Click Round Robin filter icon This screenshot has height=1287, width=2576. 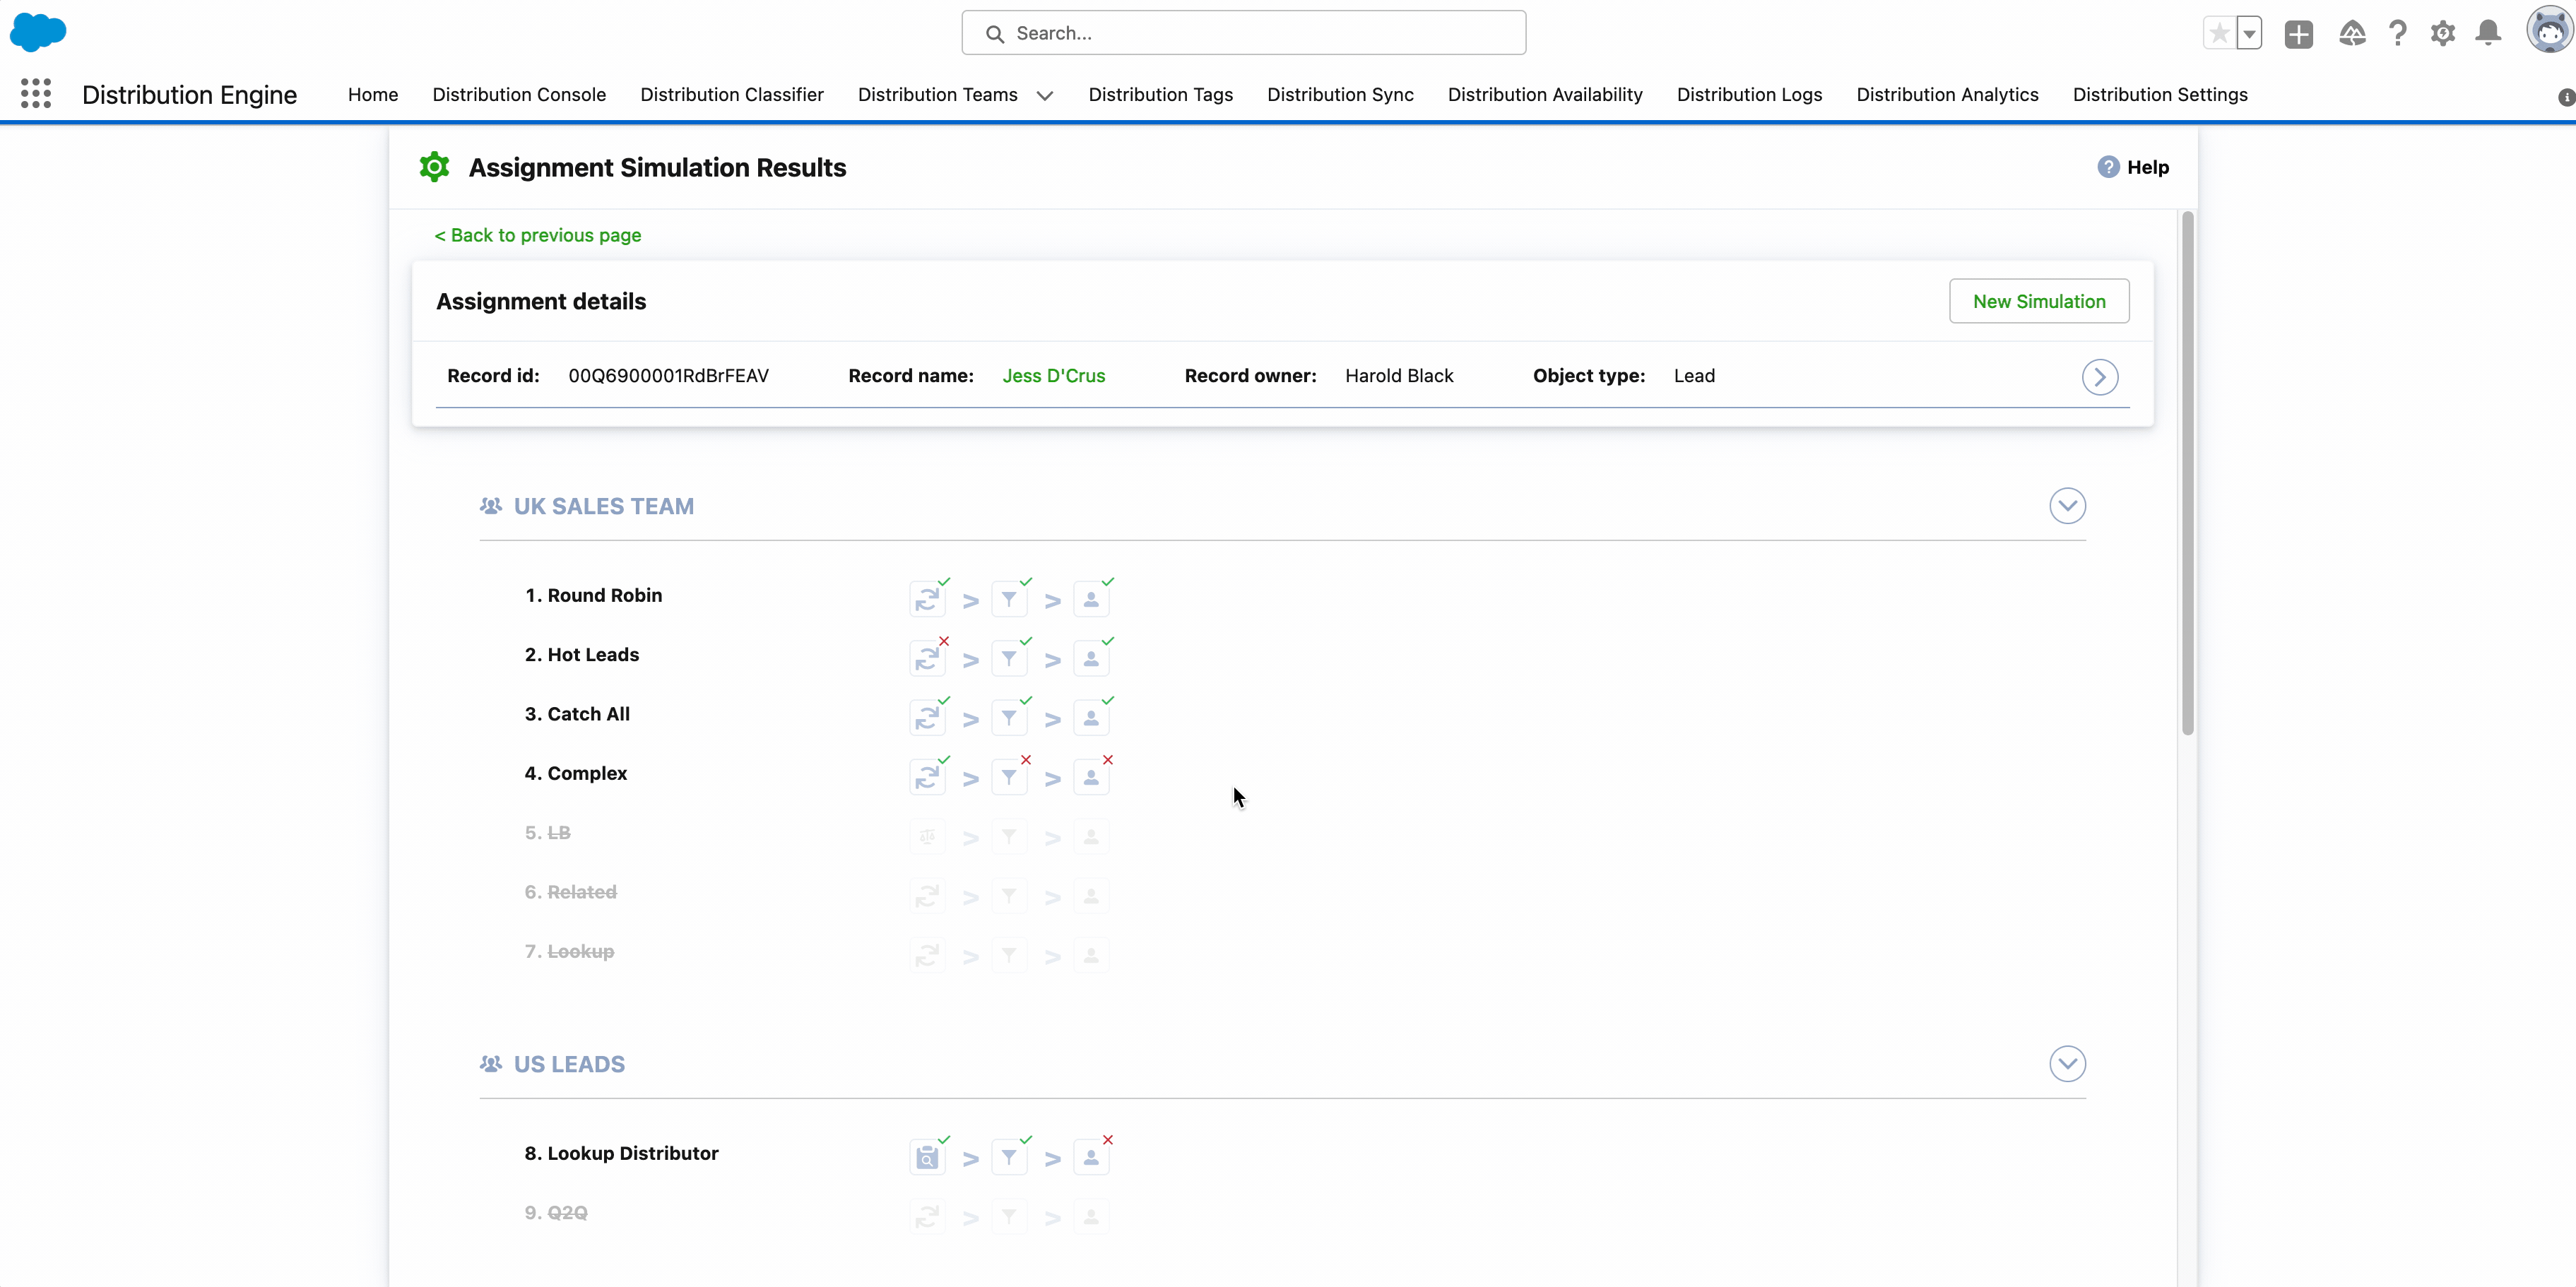pos(1009,599)
